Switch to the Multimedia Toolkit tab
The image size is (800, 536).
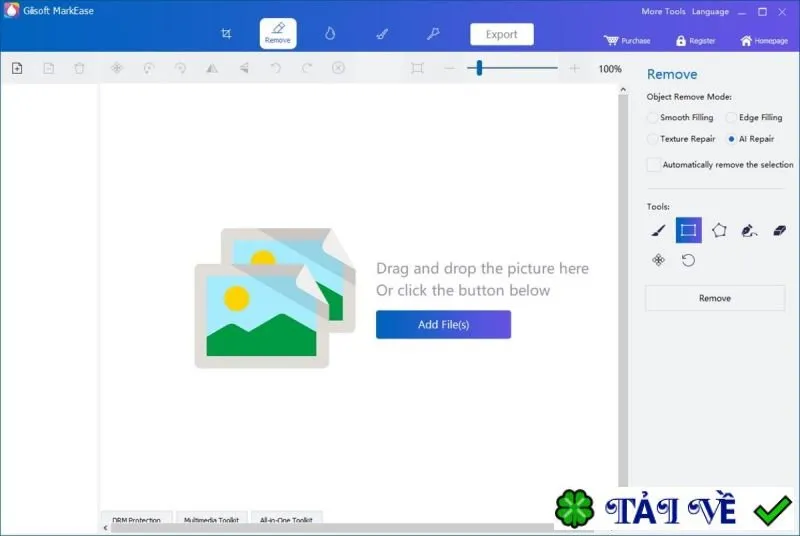click(x=211, y=519)
